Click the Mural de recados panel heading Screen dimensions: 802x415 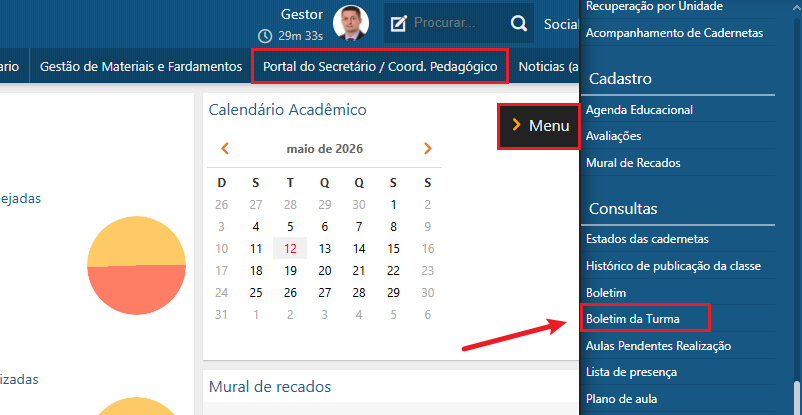tap(270, 386)
